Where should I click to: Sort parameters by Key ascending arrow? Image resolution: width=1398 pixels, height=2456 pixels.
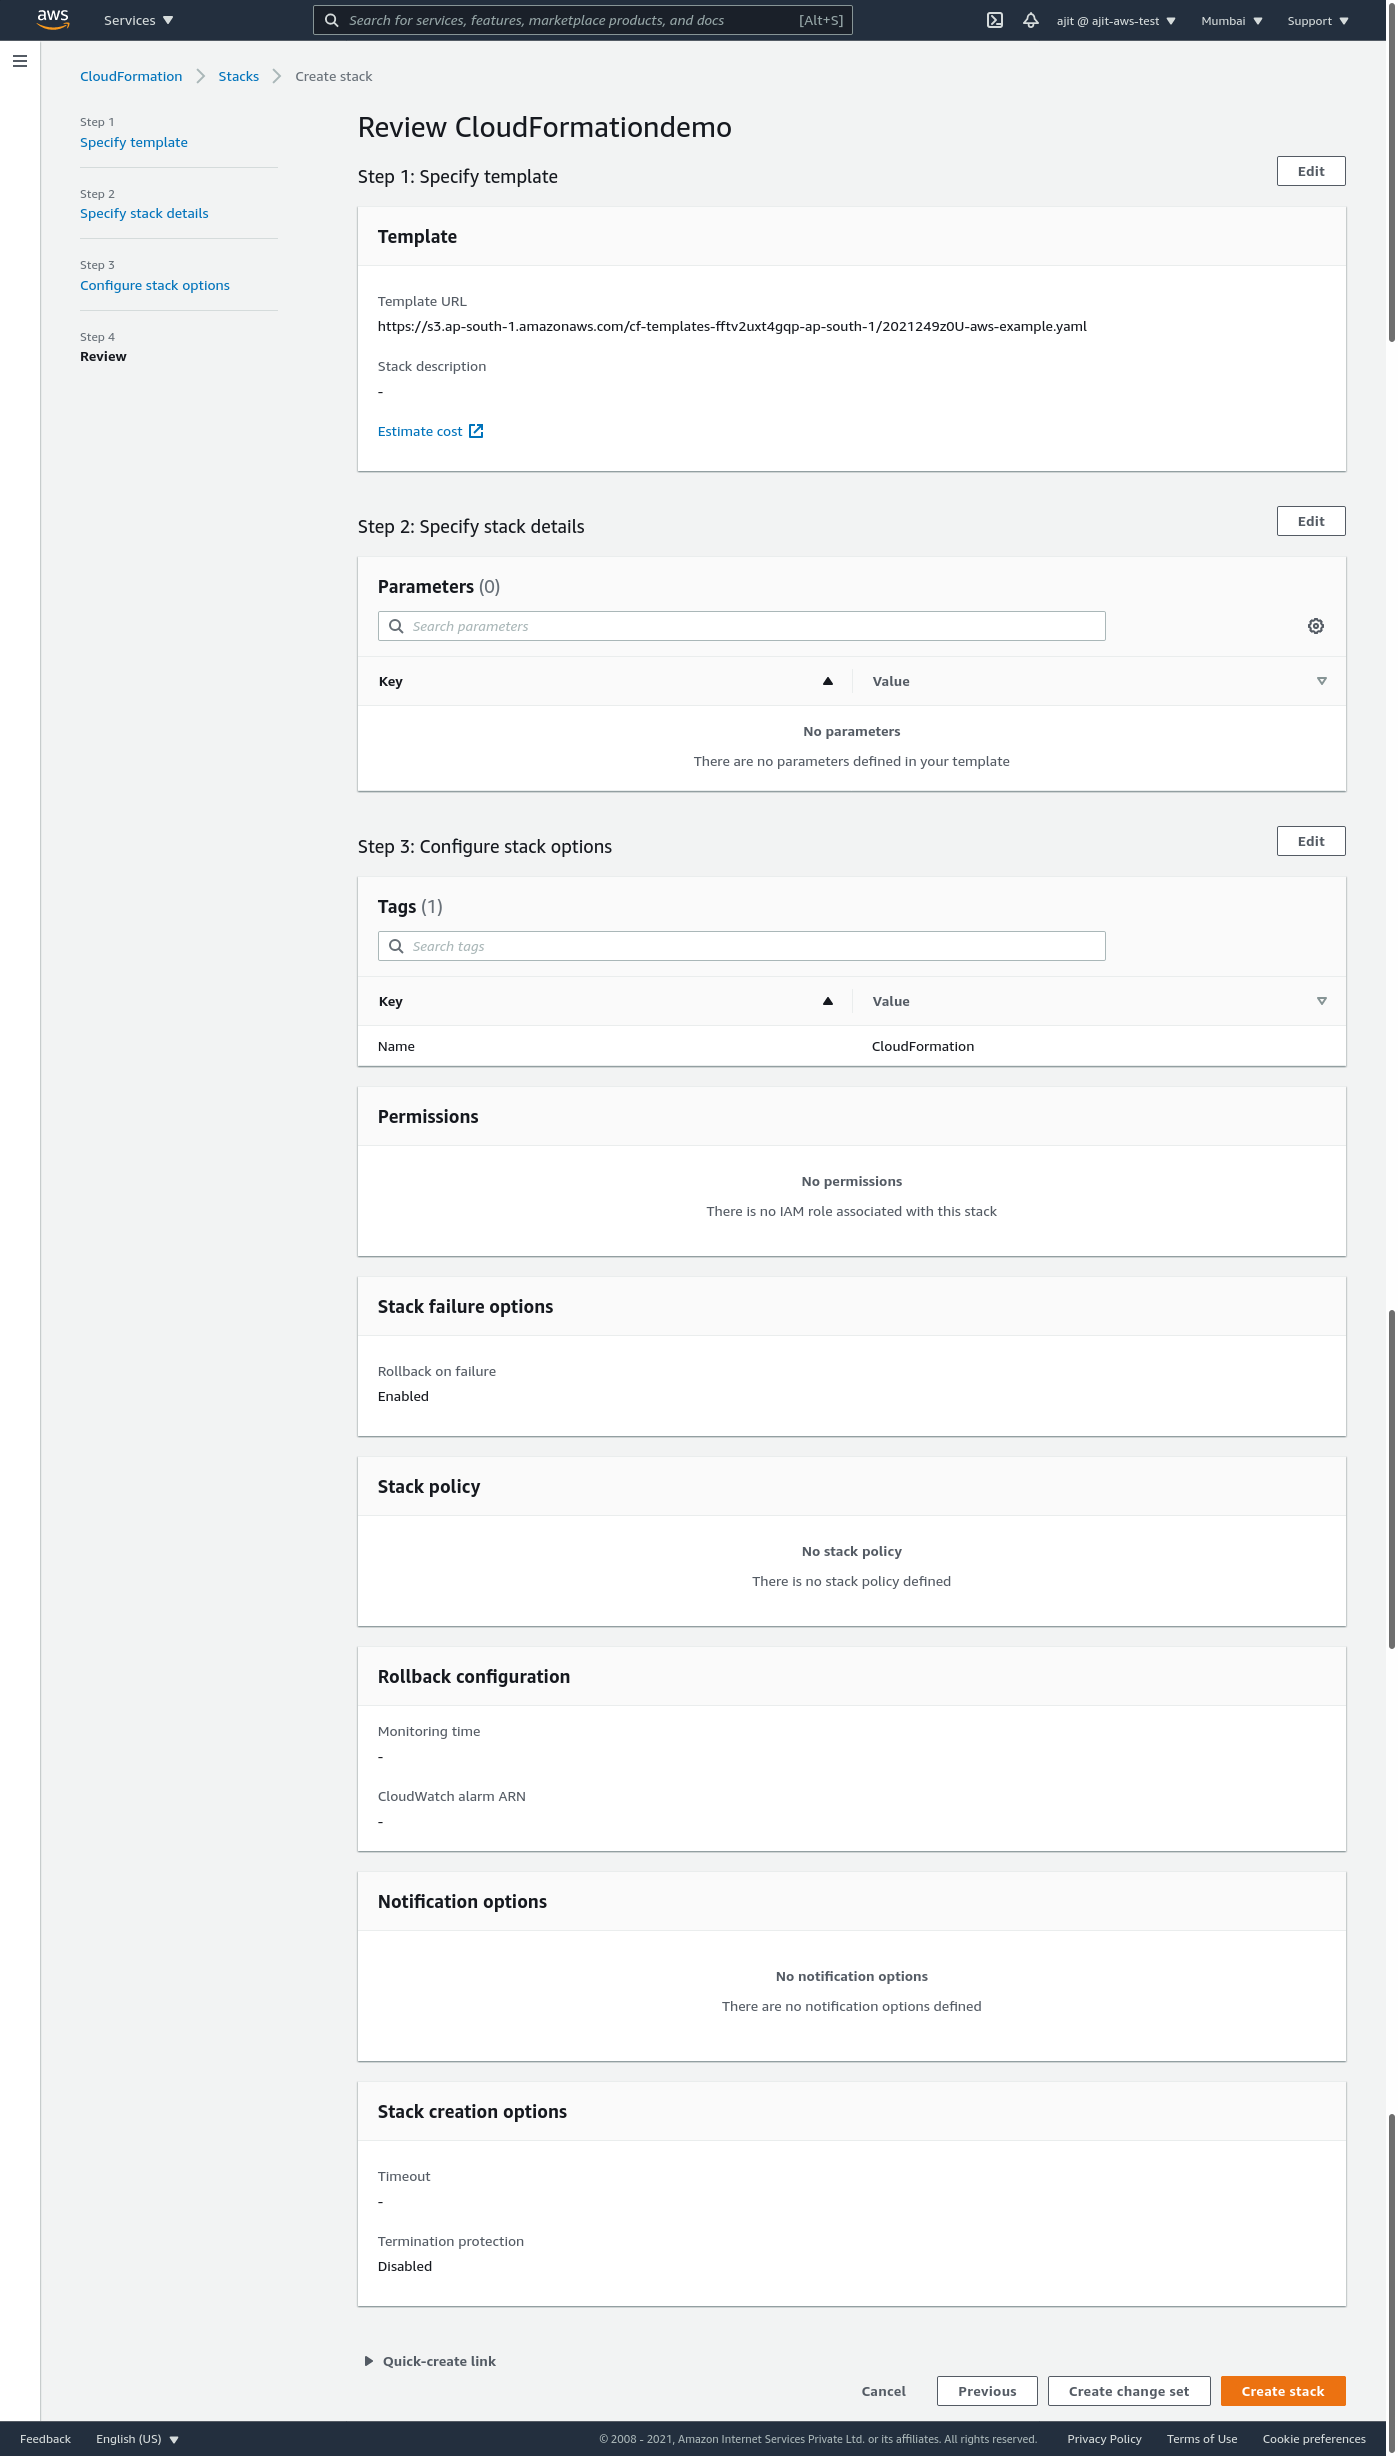pyautogui.click(x=828, y=681)
